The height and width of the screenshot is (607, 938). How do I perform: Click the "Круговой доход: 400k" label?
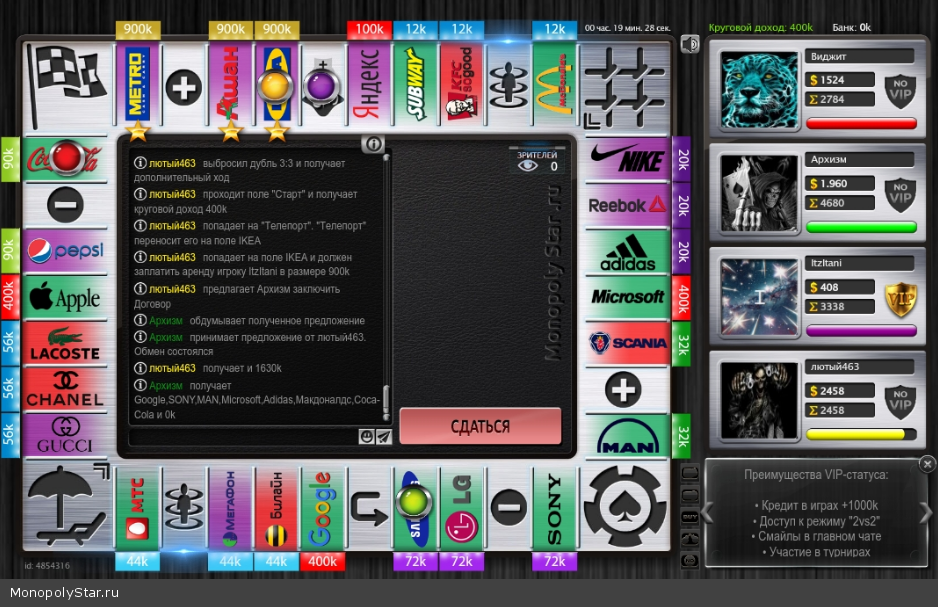click(760, 28)
